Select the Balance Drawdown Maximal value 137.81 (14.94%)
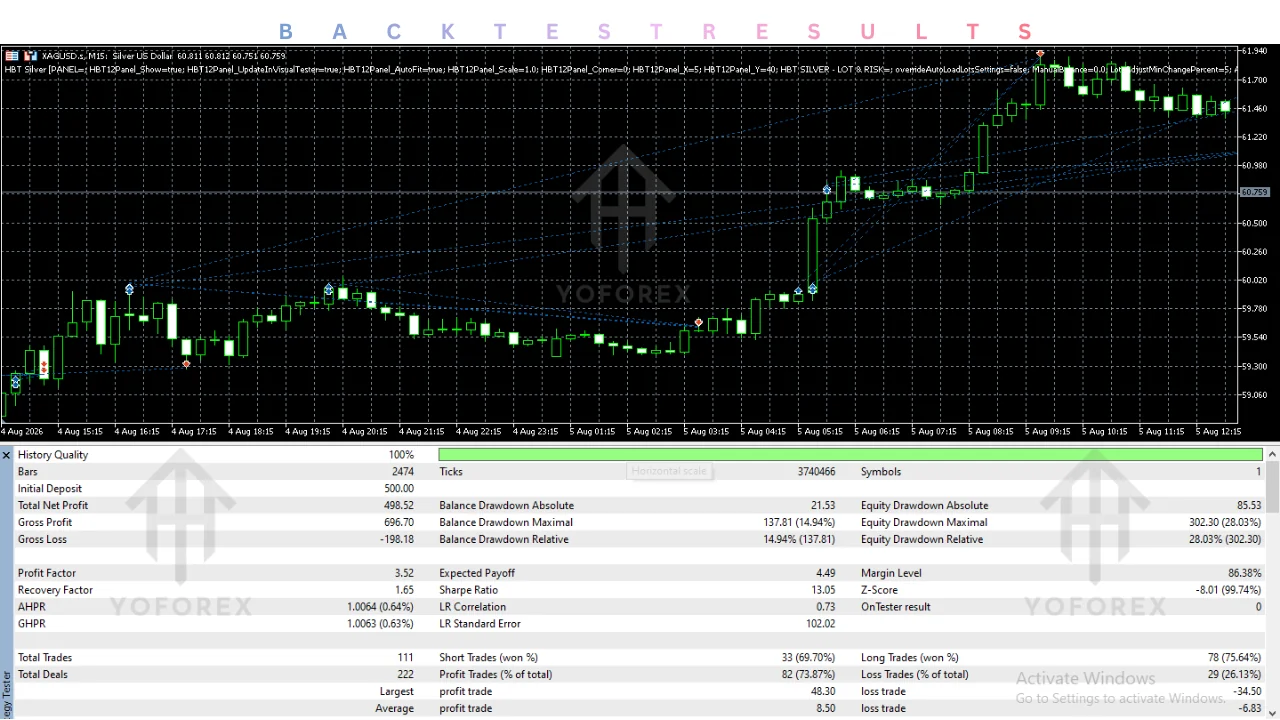This screenshot has height=720, width=1280. (799, 523)
